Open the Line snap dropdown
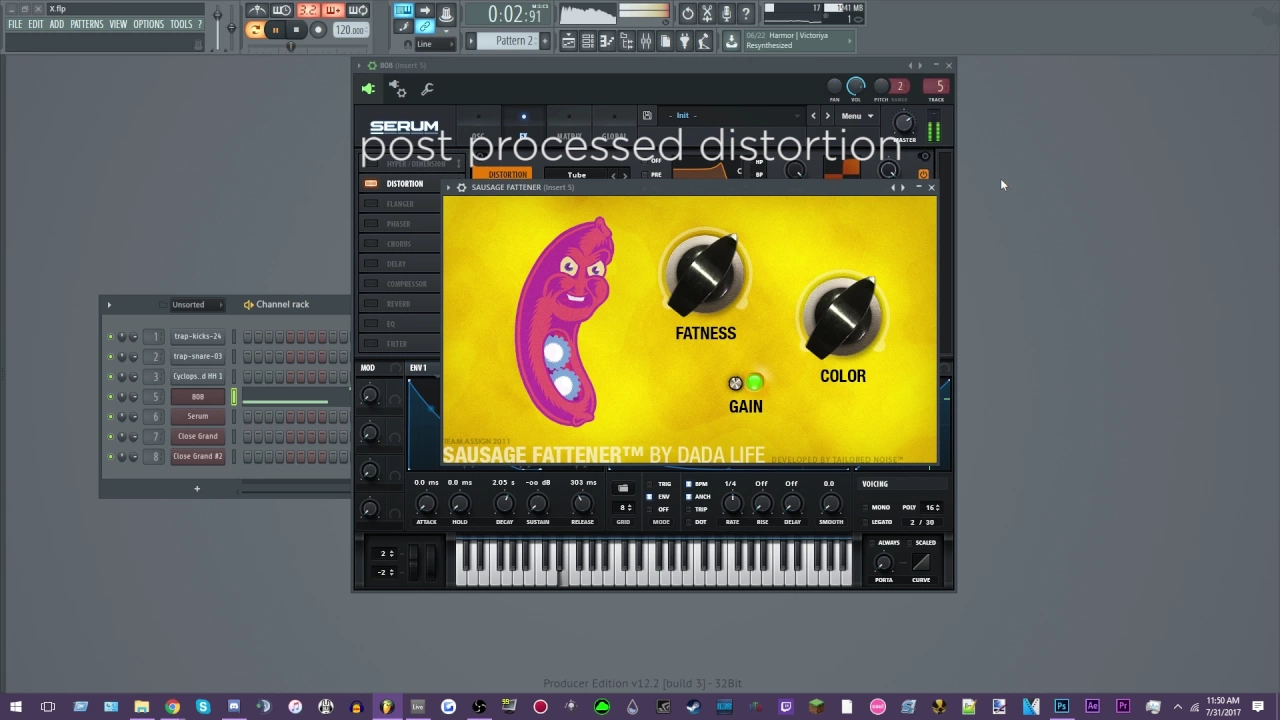Image resolution: width=1280 pixels, height=720 pixels. pyautogui.click(x=435, y=44)
